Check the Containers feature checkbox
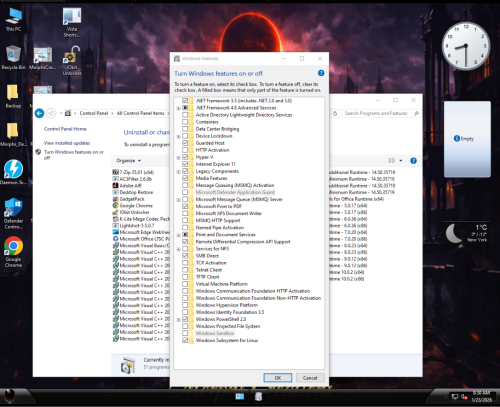The height and width of the screenshot is (407, 500). pyautogui.click(x=185, y=122)
